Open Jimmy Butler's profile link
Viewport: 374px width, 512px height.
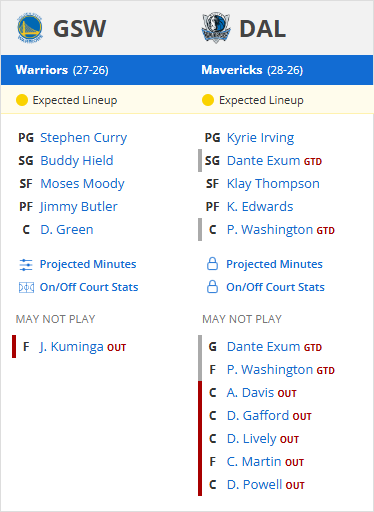coord(79,207)
